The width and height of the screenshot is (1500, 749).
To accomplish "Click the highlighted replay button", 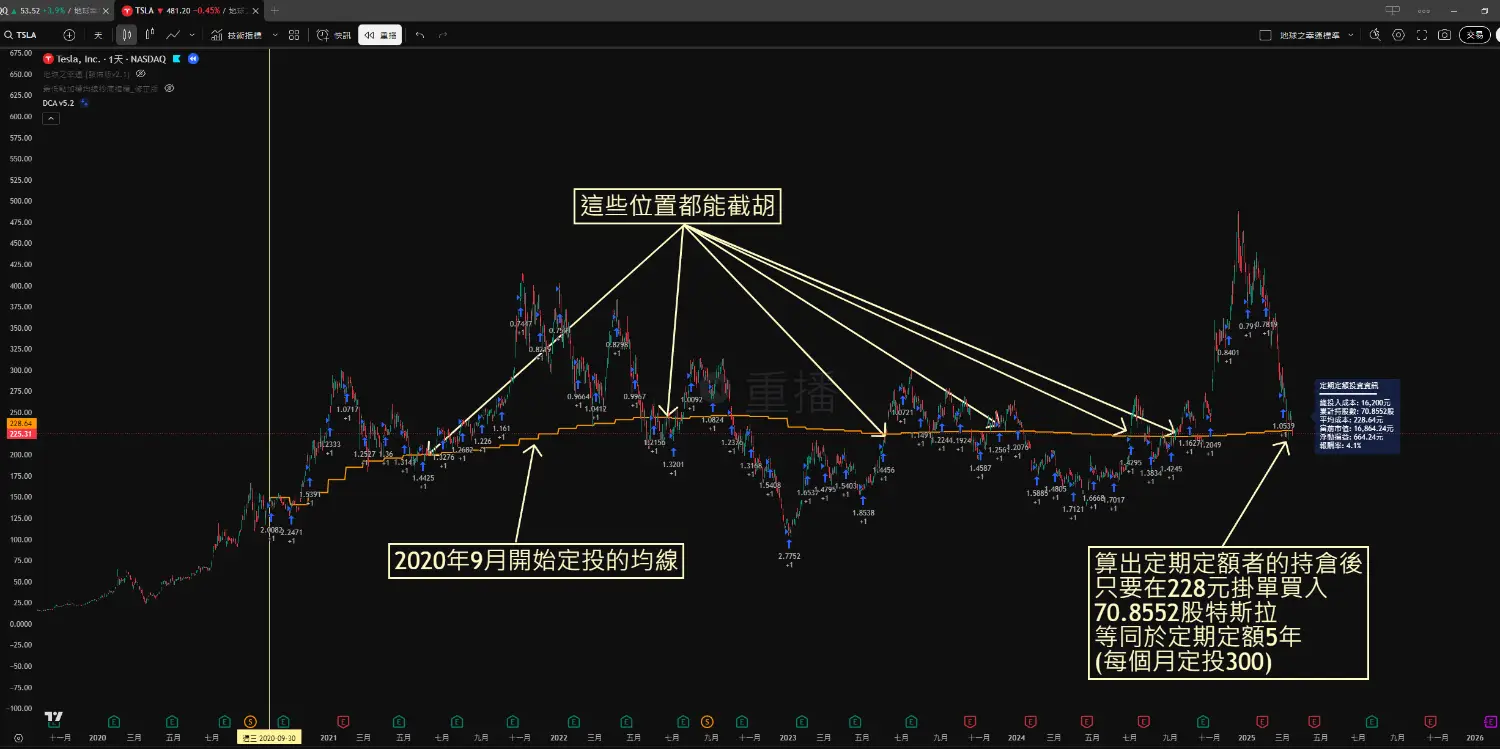I will tap(380, 35).
